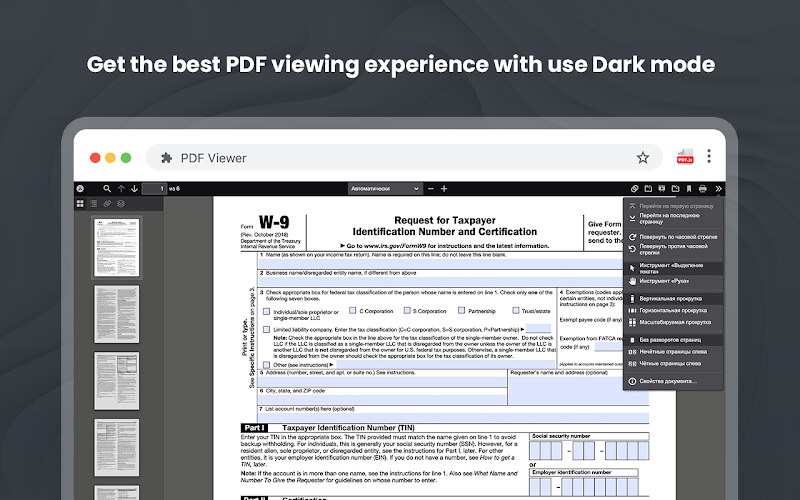
Task: Open the zoom level dropdown Автоматически
Action: coord(385,189)
